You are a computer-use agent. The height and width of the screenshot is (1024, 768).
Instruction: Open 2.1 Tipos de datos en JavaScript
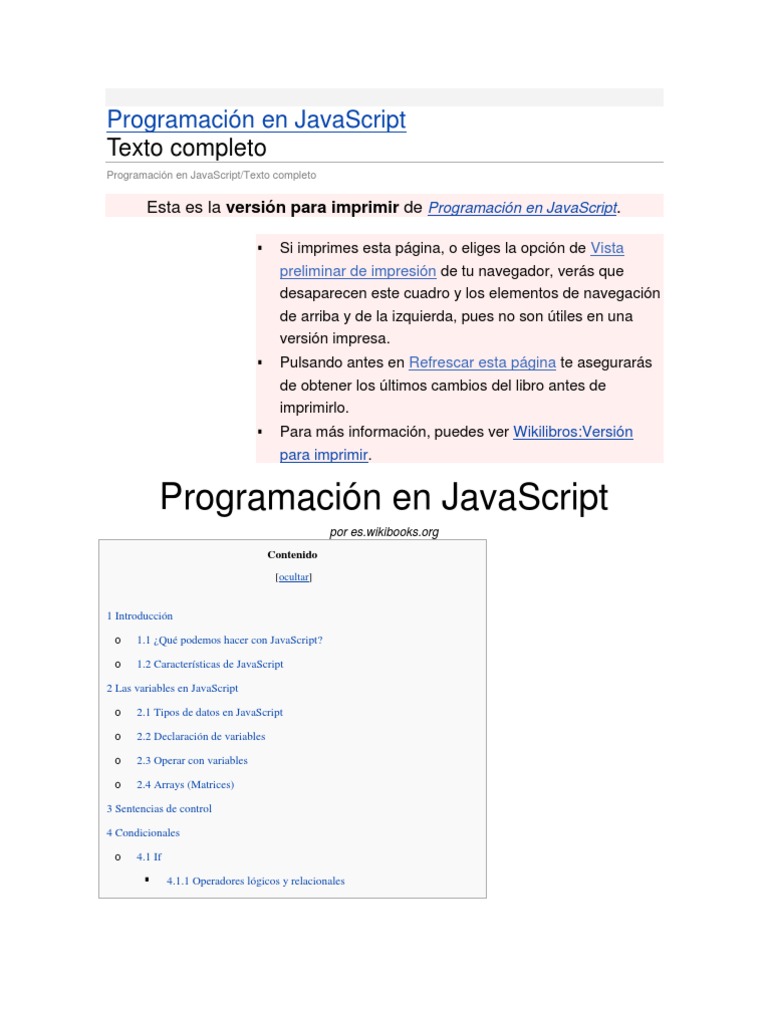(x=210, y=712)
